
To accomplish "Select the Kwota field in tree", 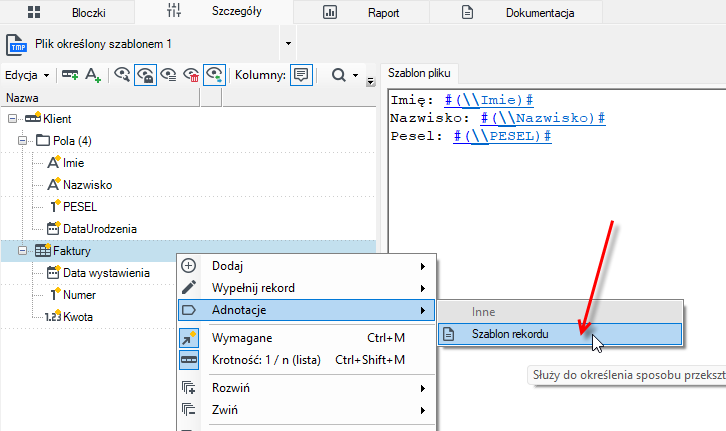I will [x=78, y=317].
